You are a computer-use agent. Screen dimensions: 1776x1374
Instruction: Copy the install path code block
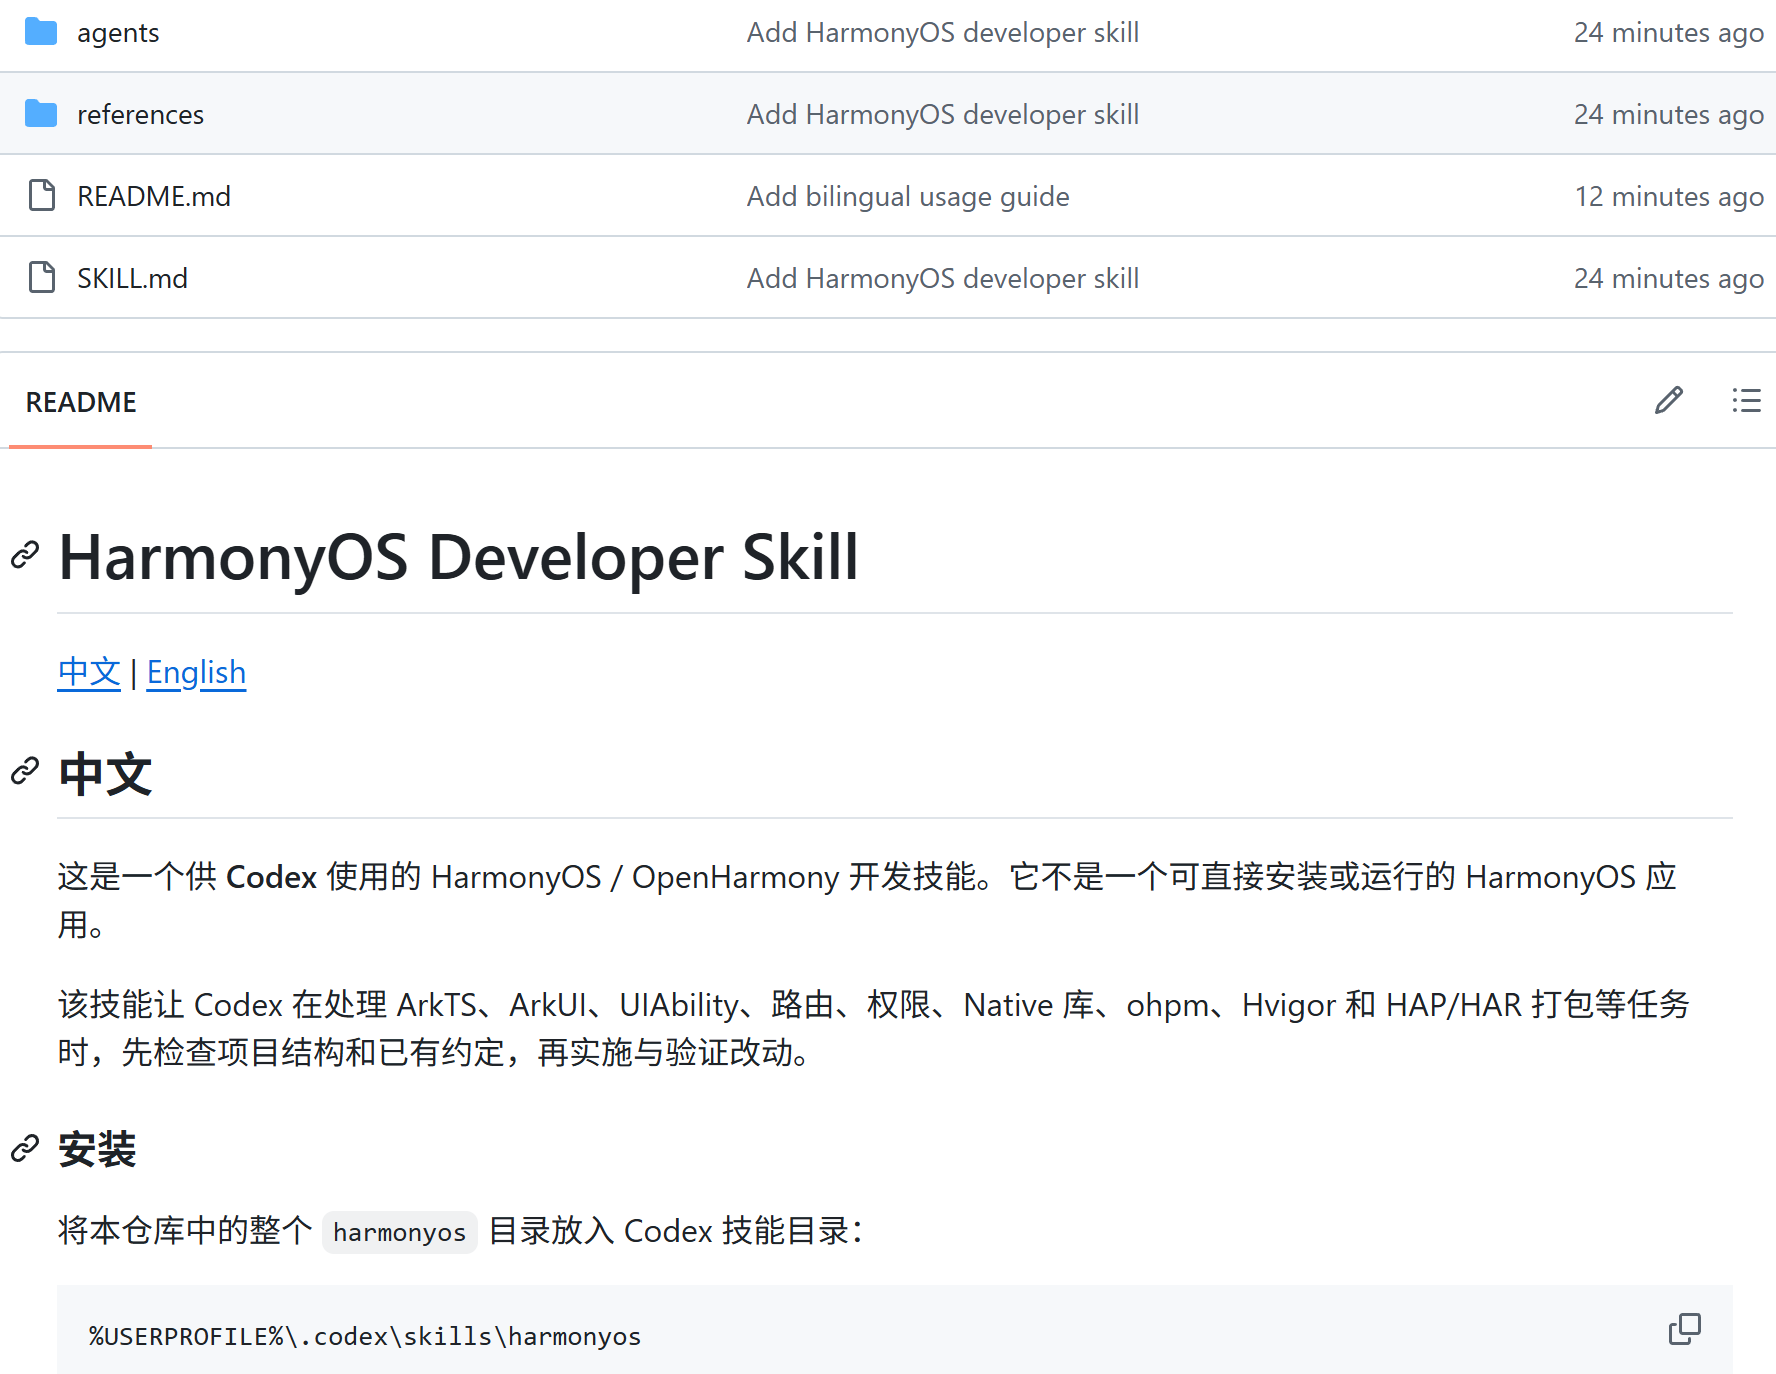point(1685,1329)
